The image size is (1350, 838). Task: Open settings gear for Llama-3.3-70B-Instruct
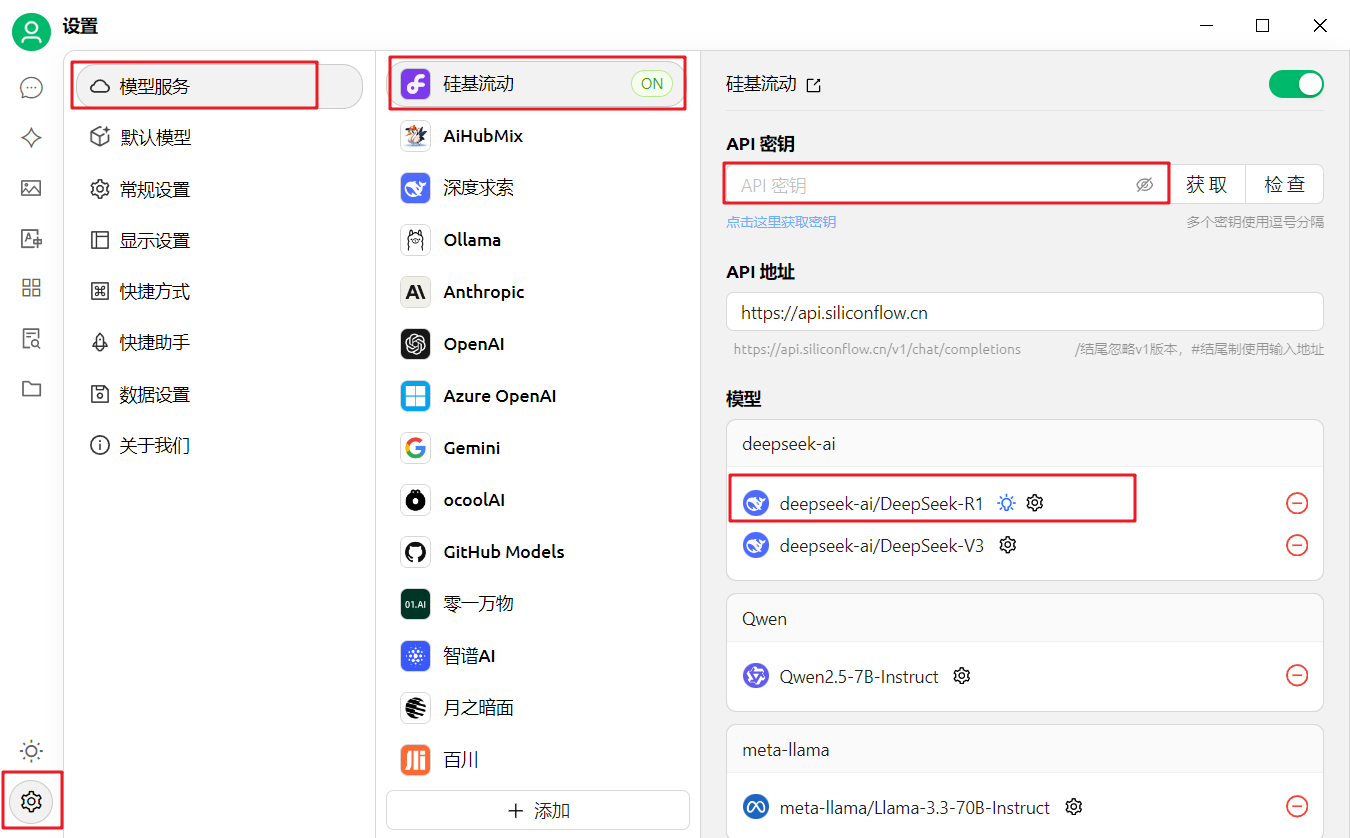click(1074, 806)
